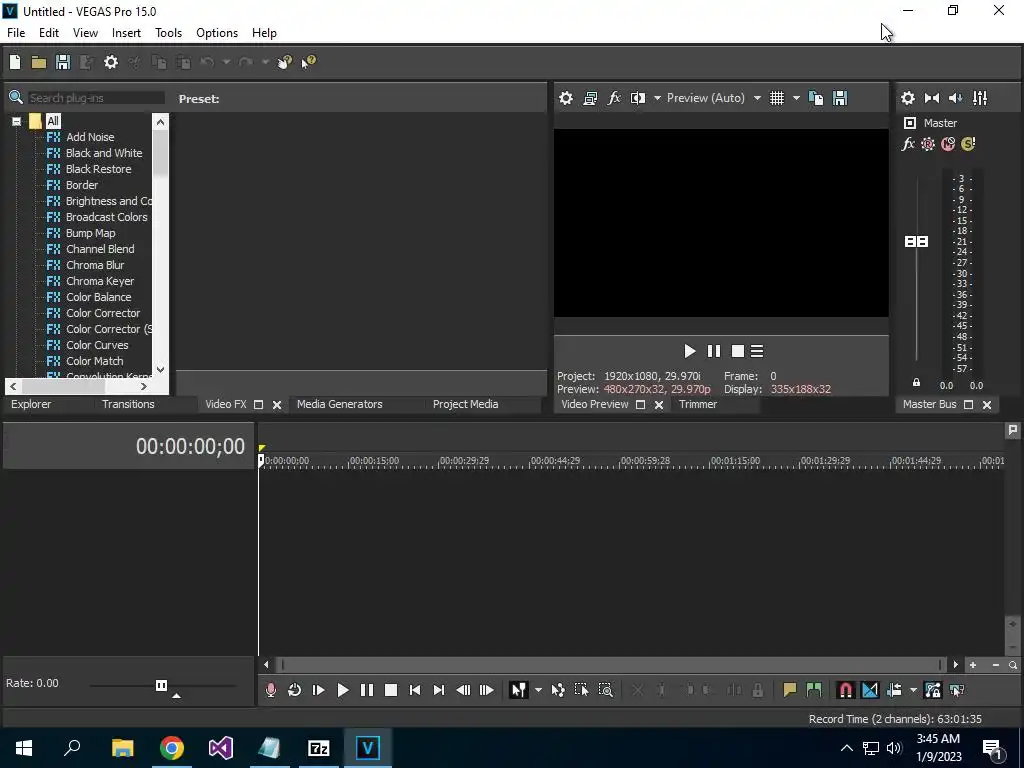Open overlays grid dropdown arrow
The height and width of the screenshot is (768, 1024).
[796, 98]
